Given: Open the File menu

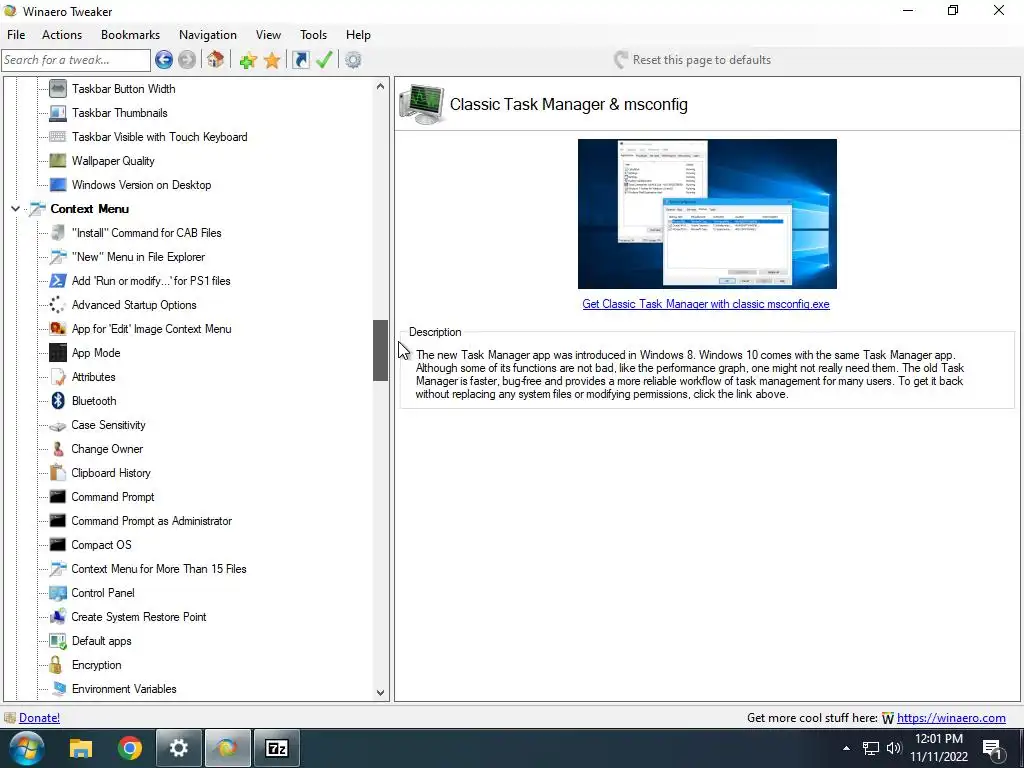Looking at the screenshot, I should [16, 35].
